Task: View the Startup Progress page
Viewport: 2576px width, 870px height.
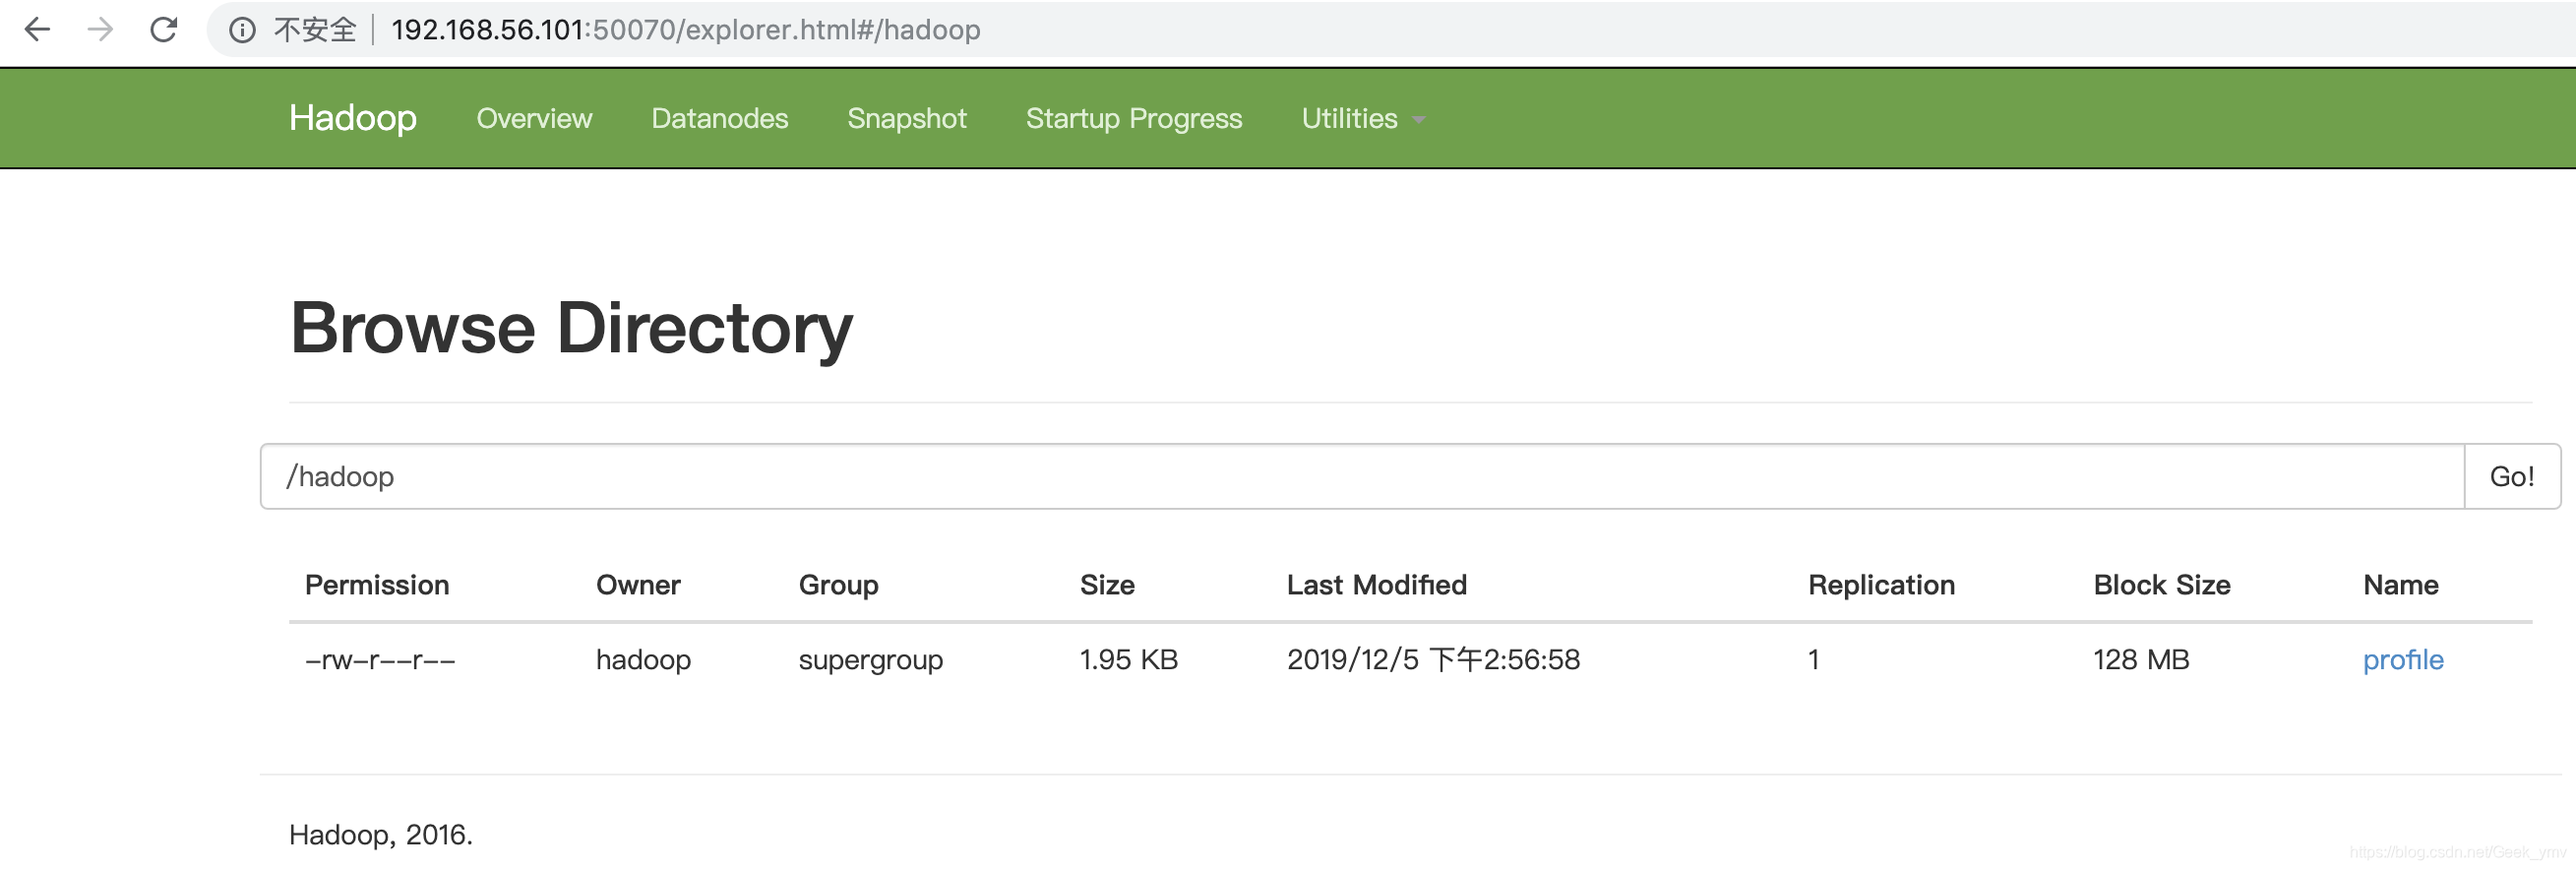Action: [1133, 118]
